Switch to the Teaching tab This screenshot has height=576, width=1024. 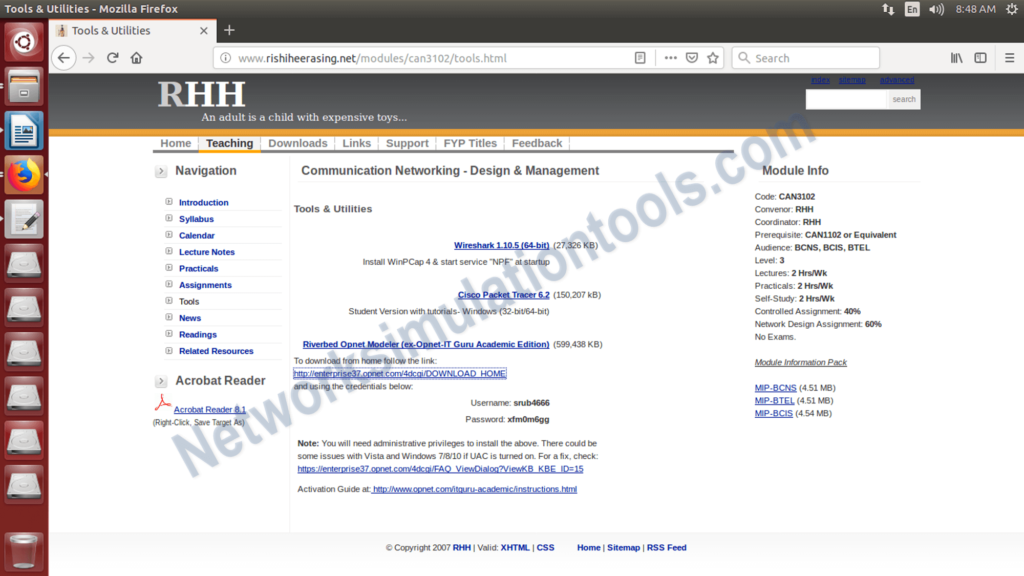click(x=229, y=143)
